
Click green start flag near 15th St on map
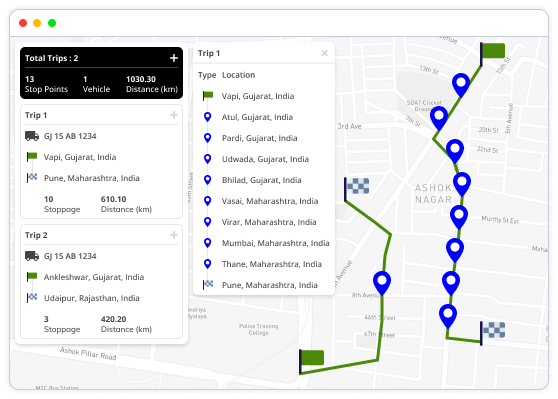[493, 54]
